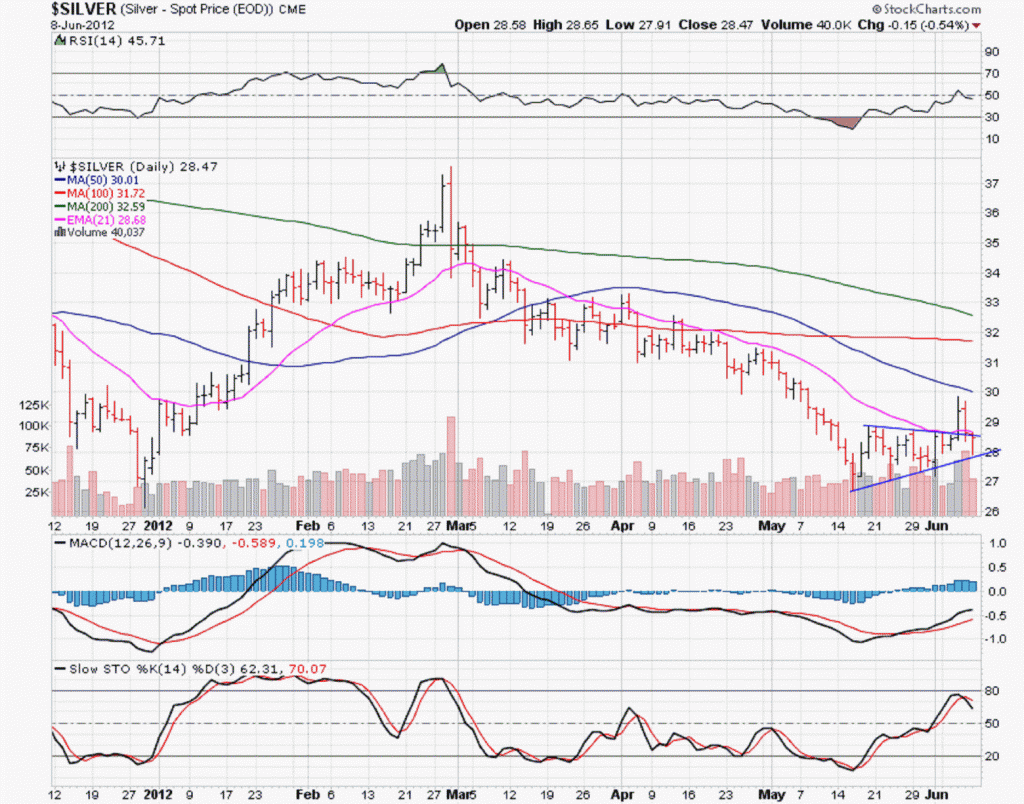
Task: Click the Volume bars legend icon
Action: 59,231
